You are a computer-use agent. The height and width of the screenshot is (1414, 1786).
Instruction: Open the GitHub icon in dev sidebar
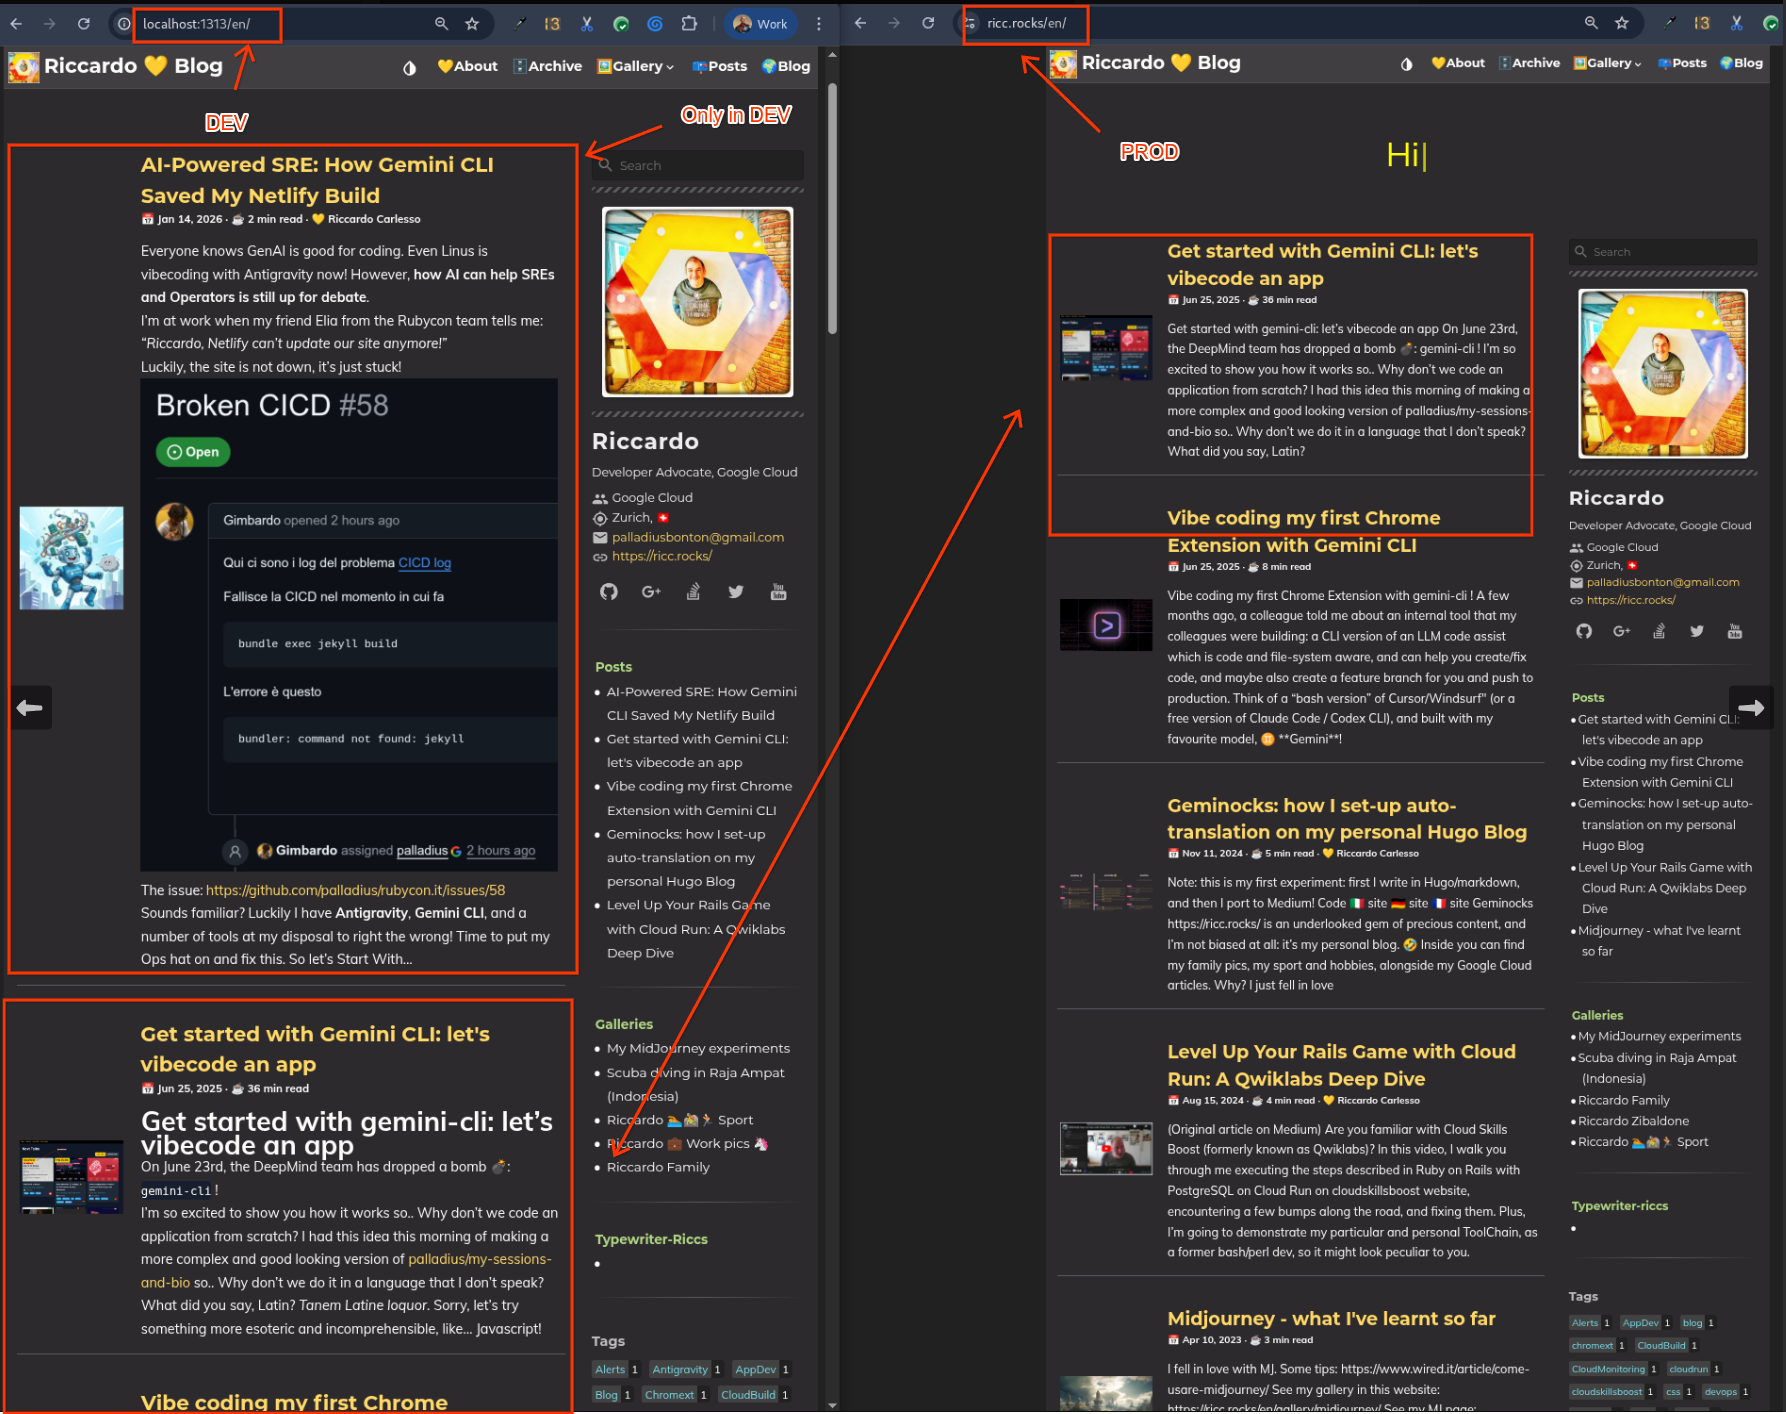[609, 591]
